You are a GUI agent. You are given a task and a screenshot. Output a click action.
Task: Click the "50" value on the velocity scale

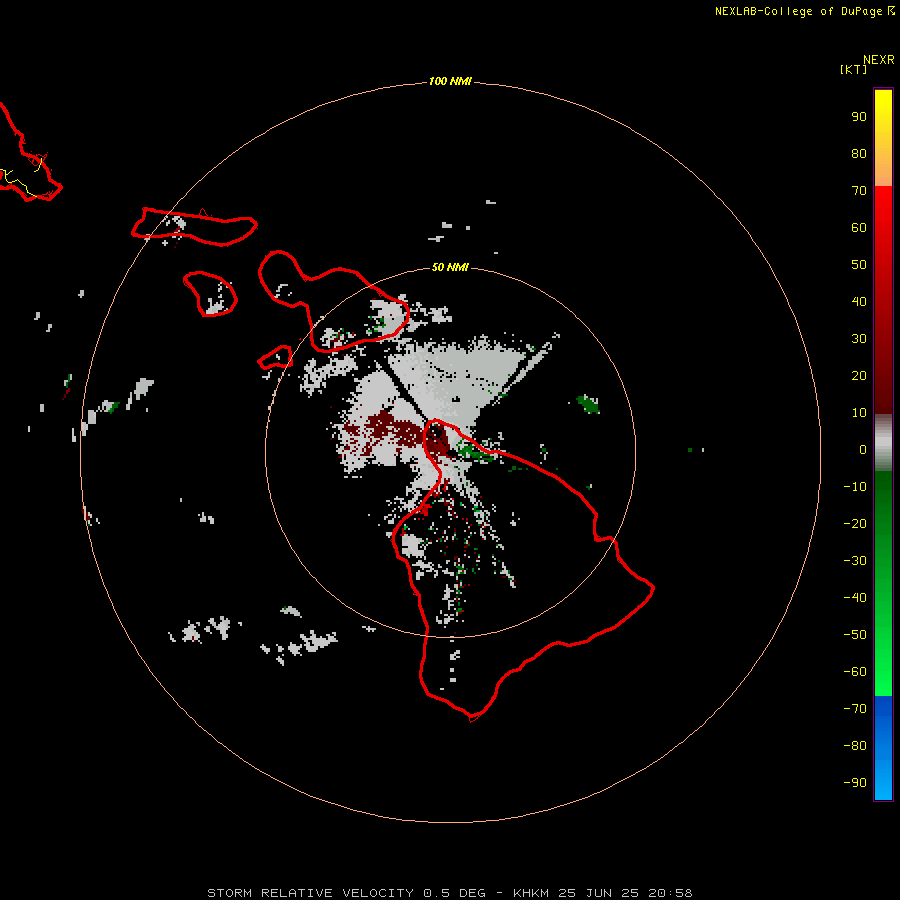[859, 265]
